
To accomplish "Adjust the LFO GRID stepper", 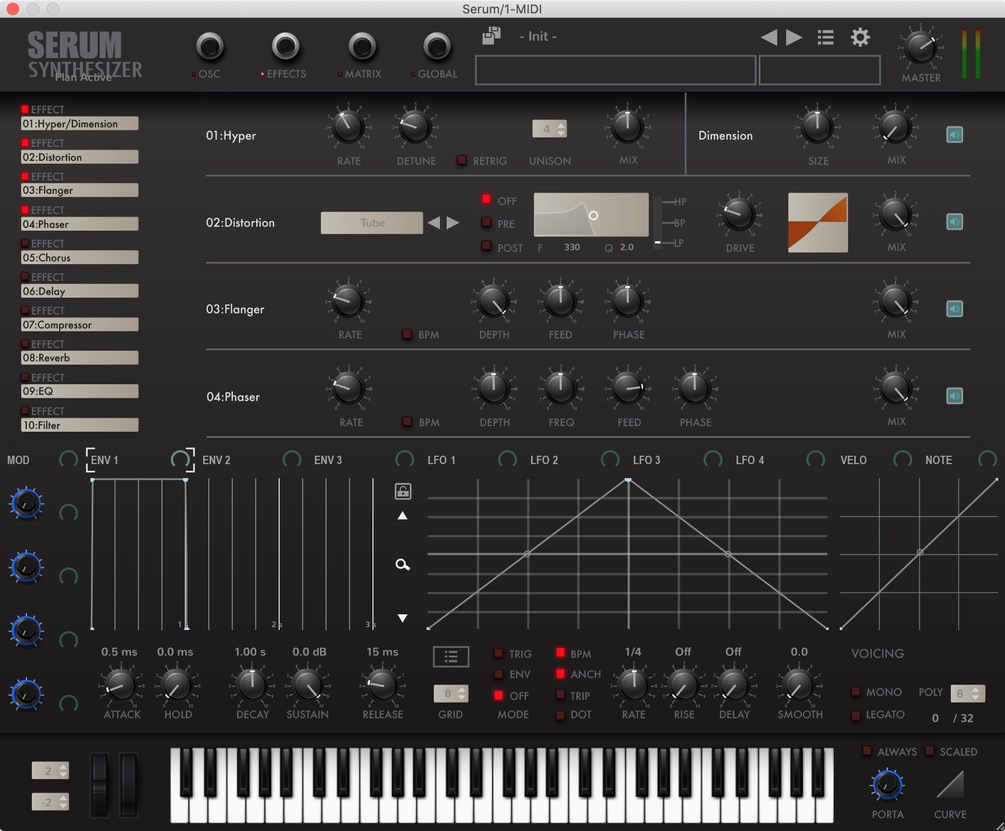I will [451, 693].
